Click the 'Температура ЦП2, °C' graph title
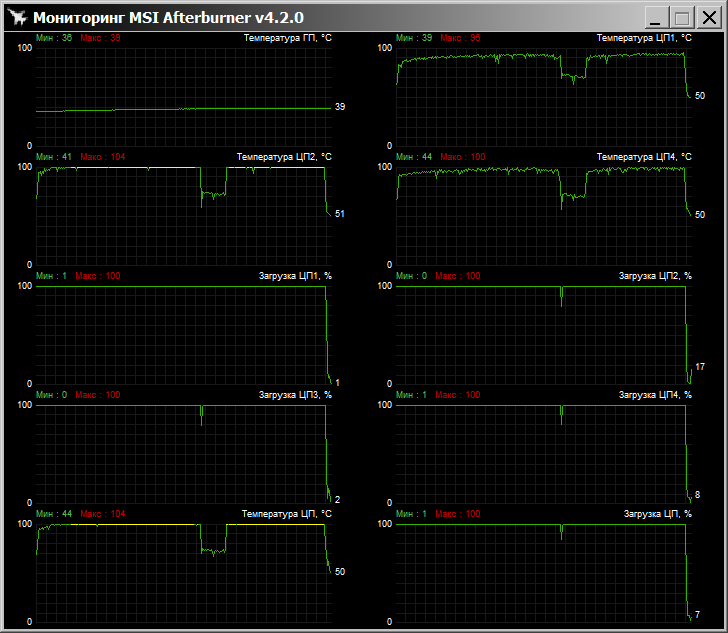 click(x=284, y=157)
